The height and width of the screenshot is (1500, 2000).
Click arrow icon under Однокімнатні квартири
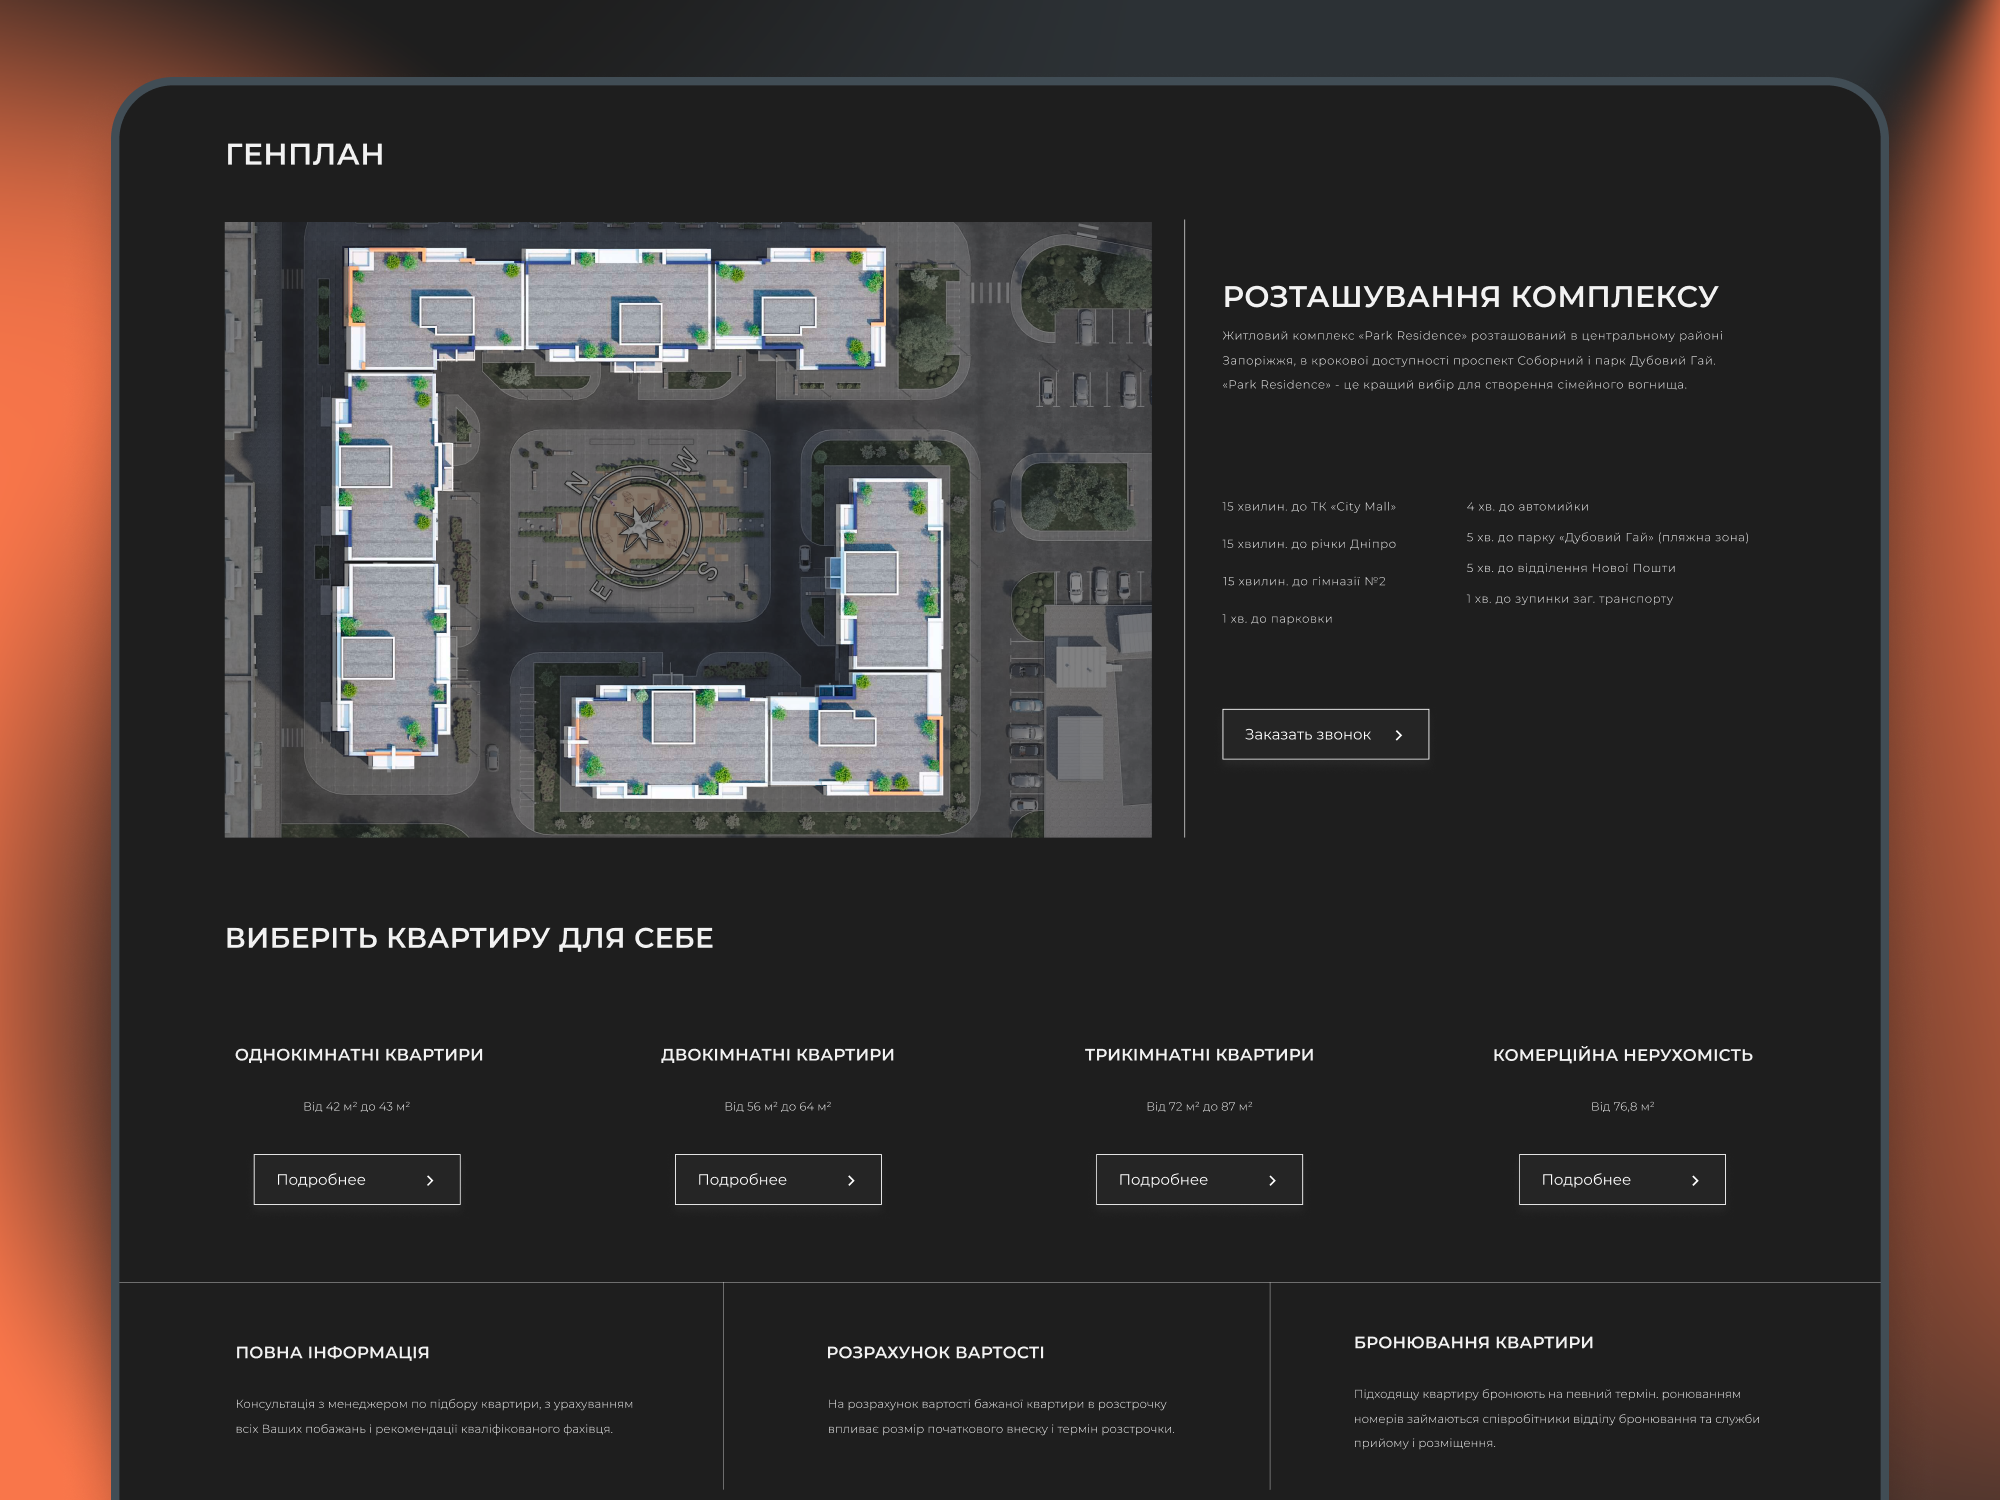point(430,1180)
